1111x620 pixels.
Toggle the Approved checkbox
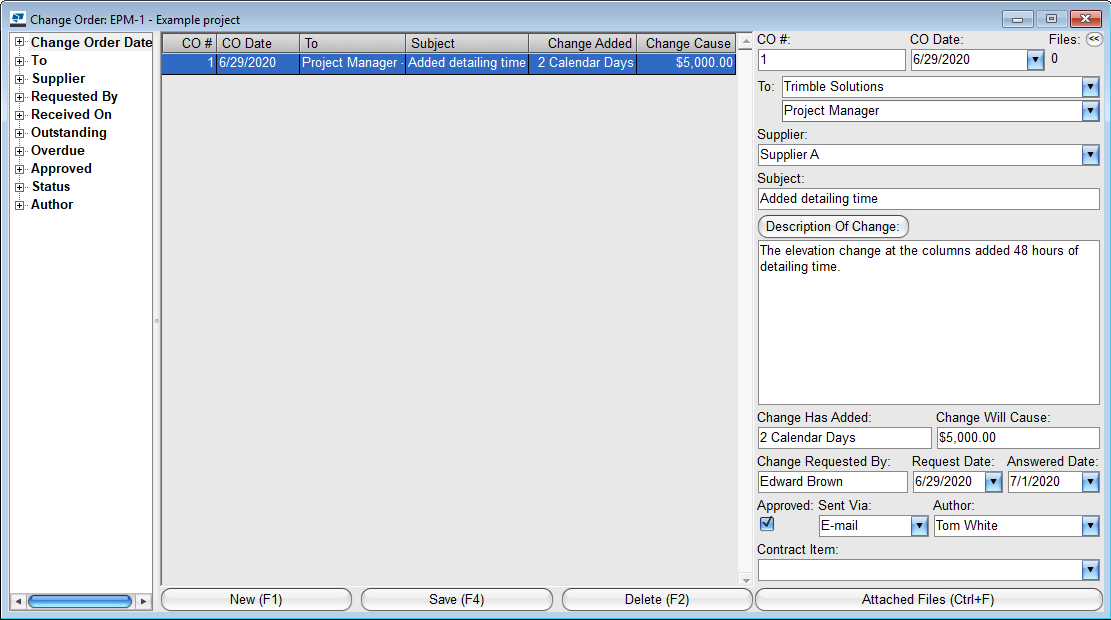(x=767, y=524)
